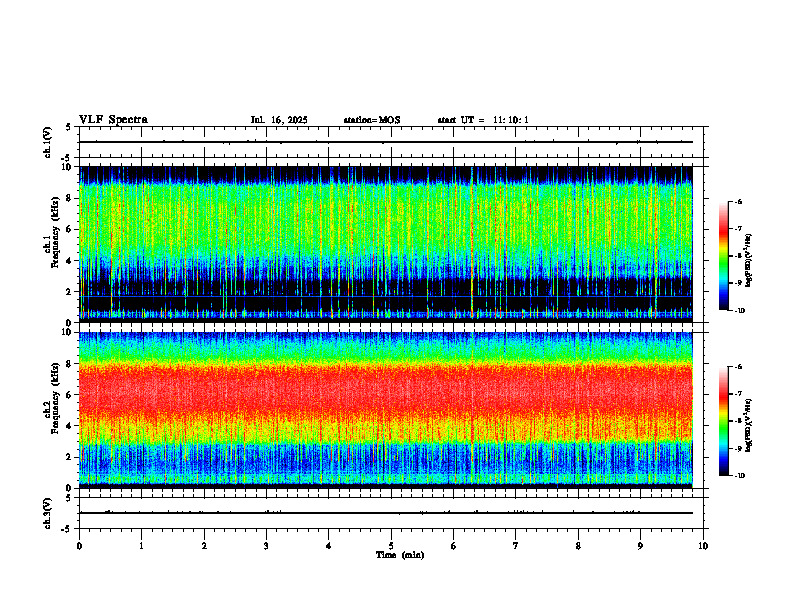Screen dimensions: 792x612
Task: Click time axis tick label "5"
Action: tap(391, 546)
